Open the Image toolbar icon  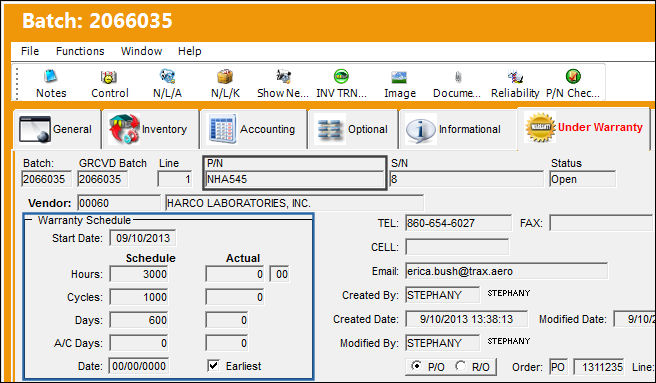click(400, 77)
